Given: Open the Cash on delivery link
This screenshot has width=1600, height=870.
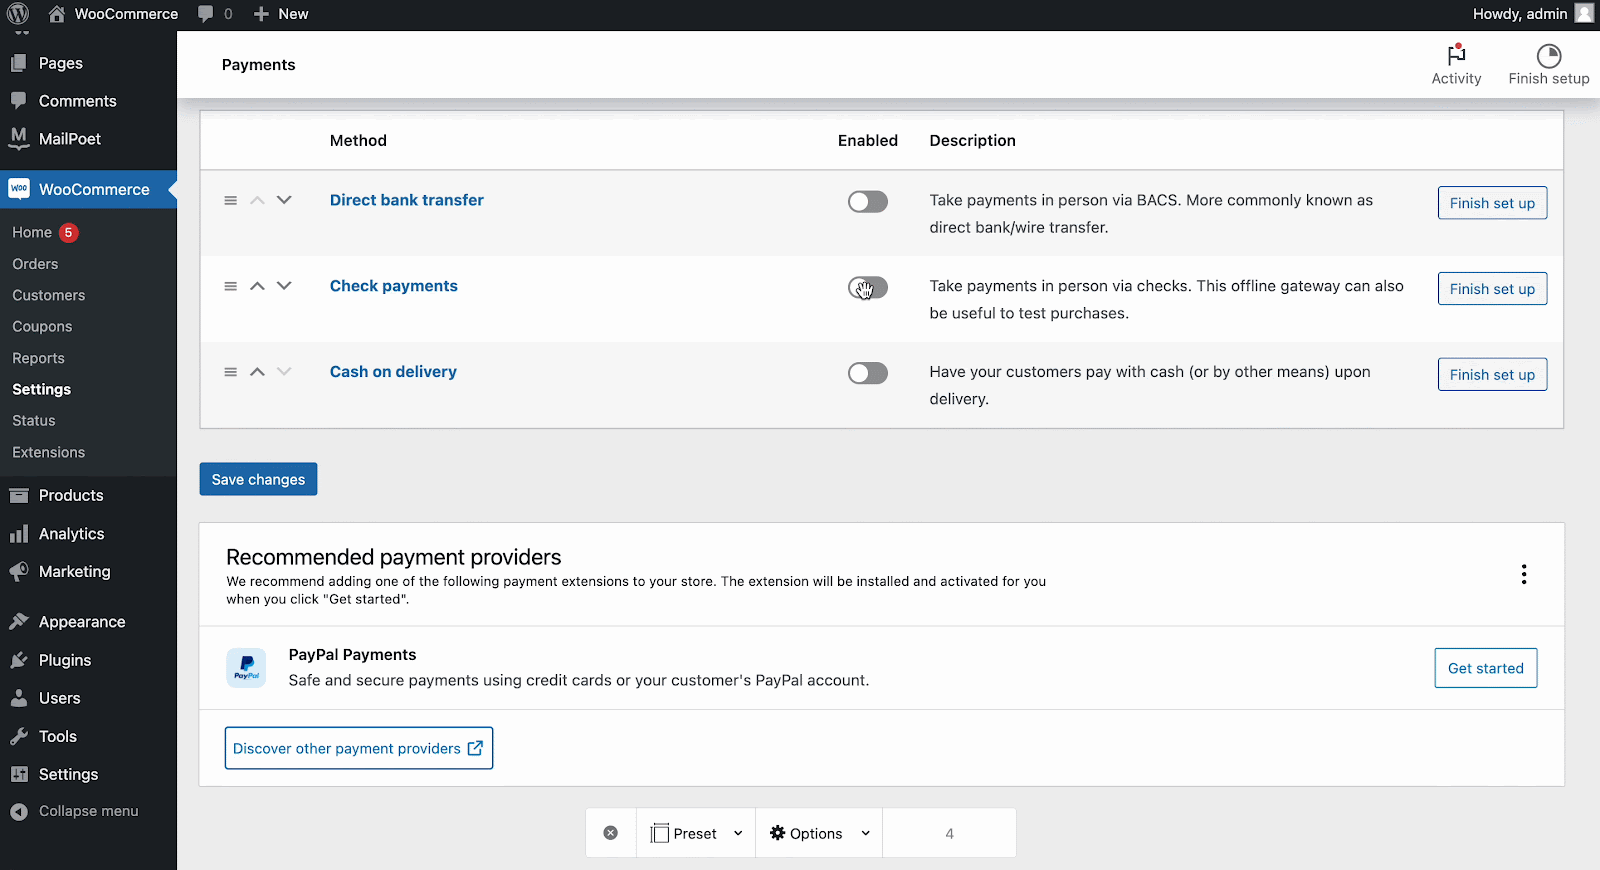Looking at the screenshot, I should tap(393, 372).
